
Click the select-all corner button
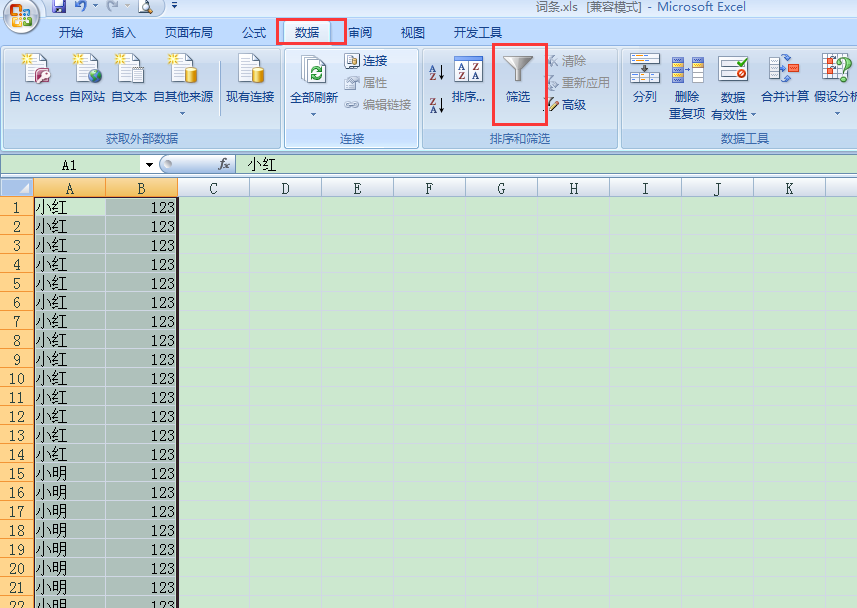(x=17, y=188)
